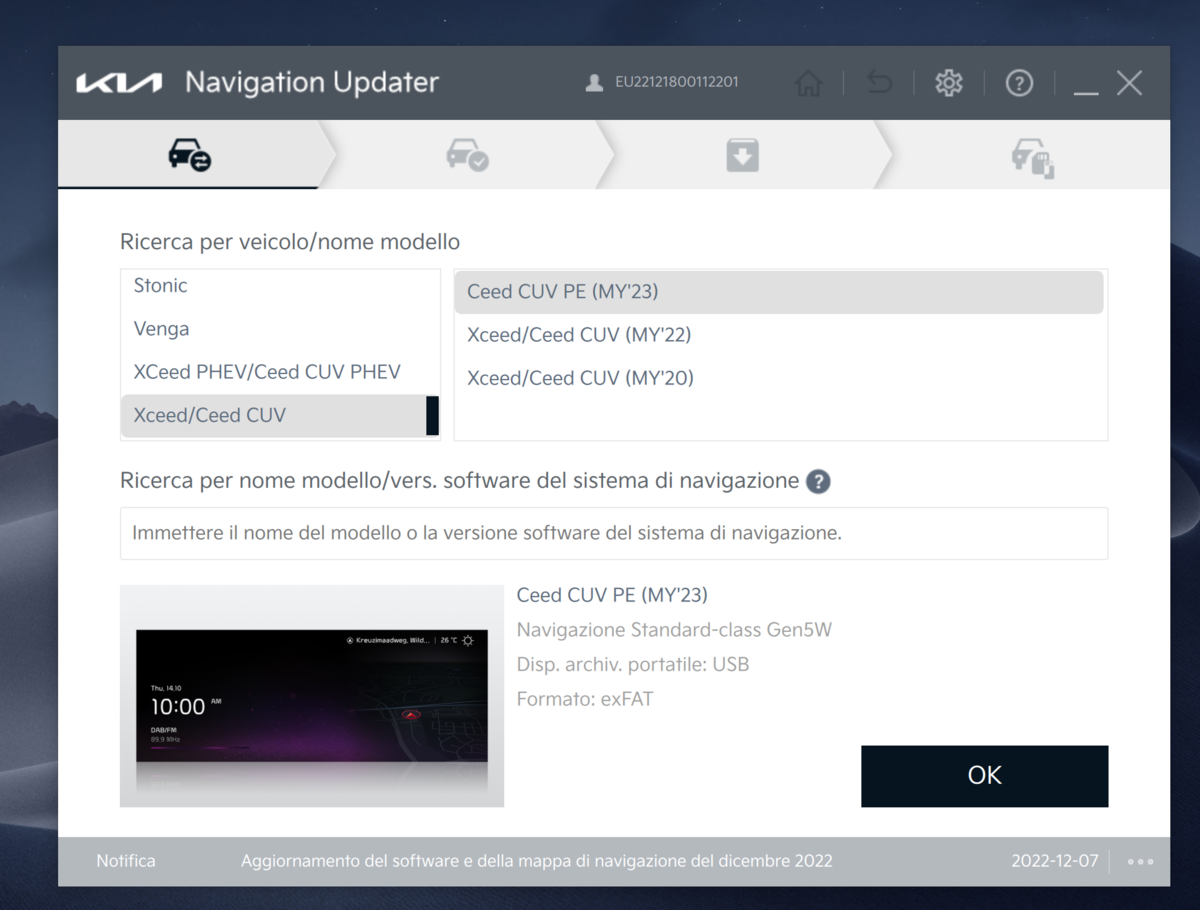Focus the navigation system search field
This screenshot has height=910, width=1200.
[614, 533]
